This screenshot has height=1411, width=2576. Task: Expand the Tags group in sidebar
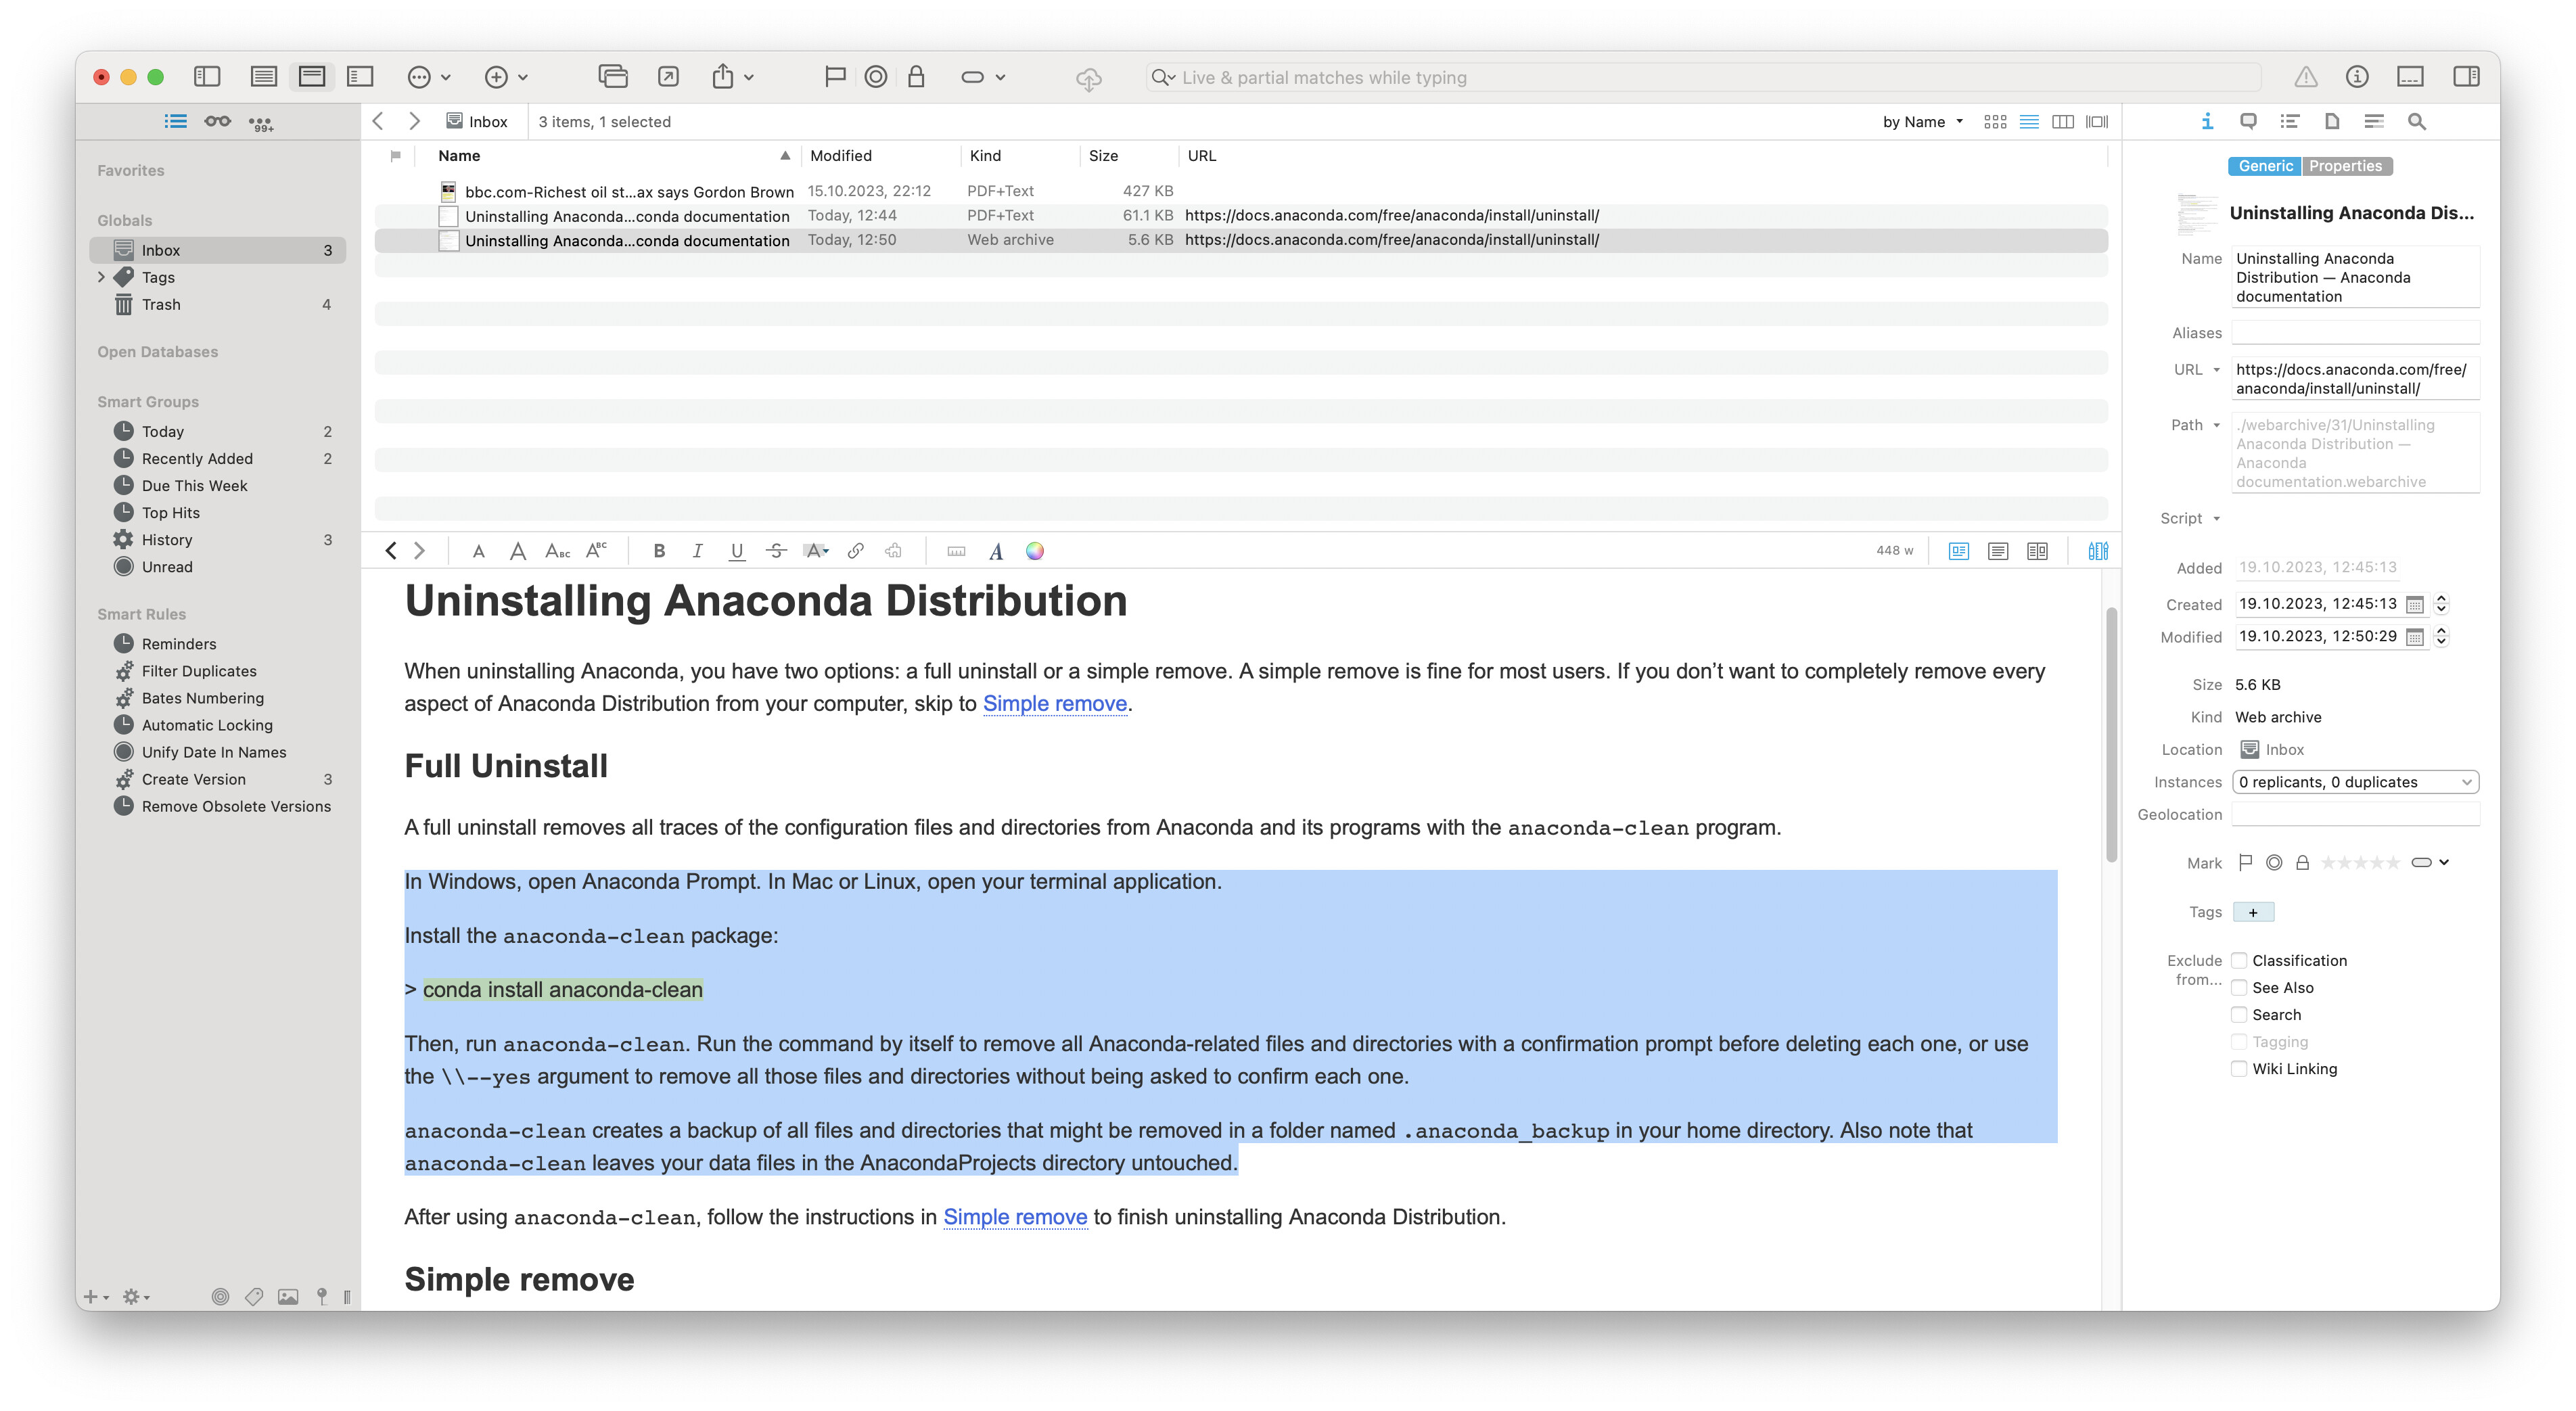coord(101,277)
